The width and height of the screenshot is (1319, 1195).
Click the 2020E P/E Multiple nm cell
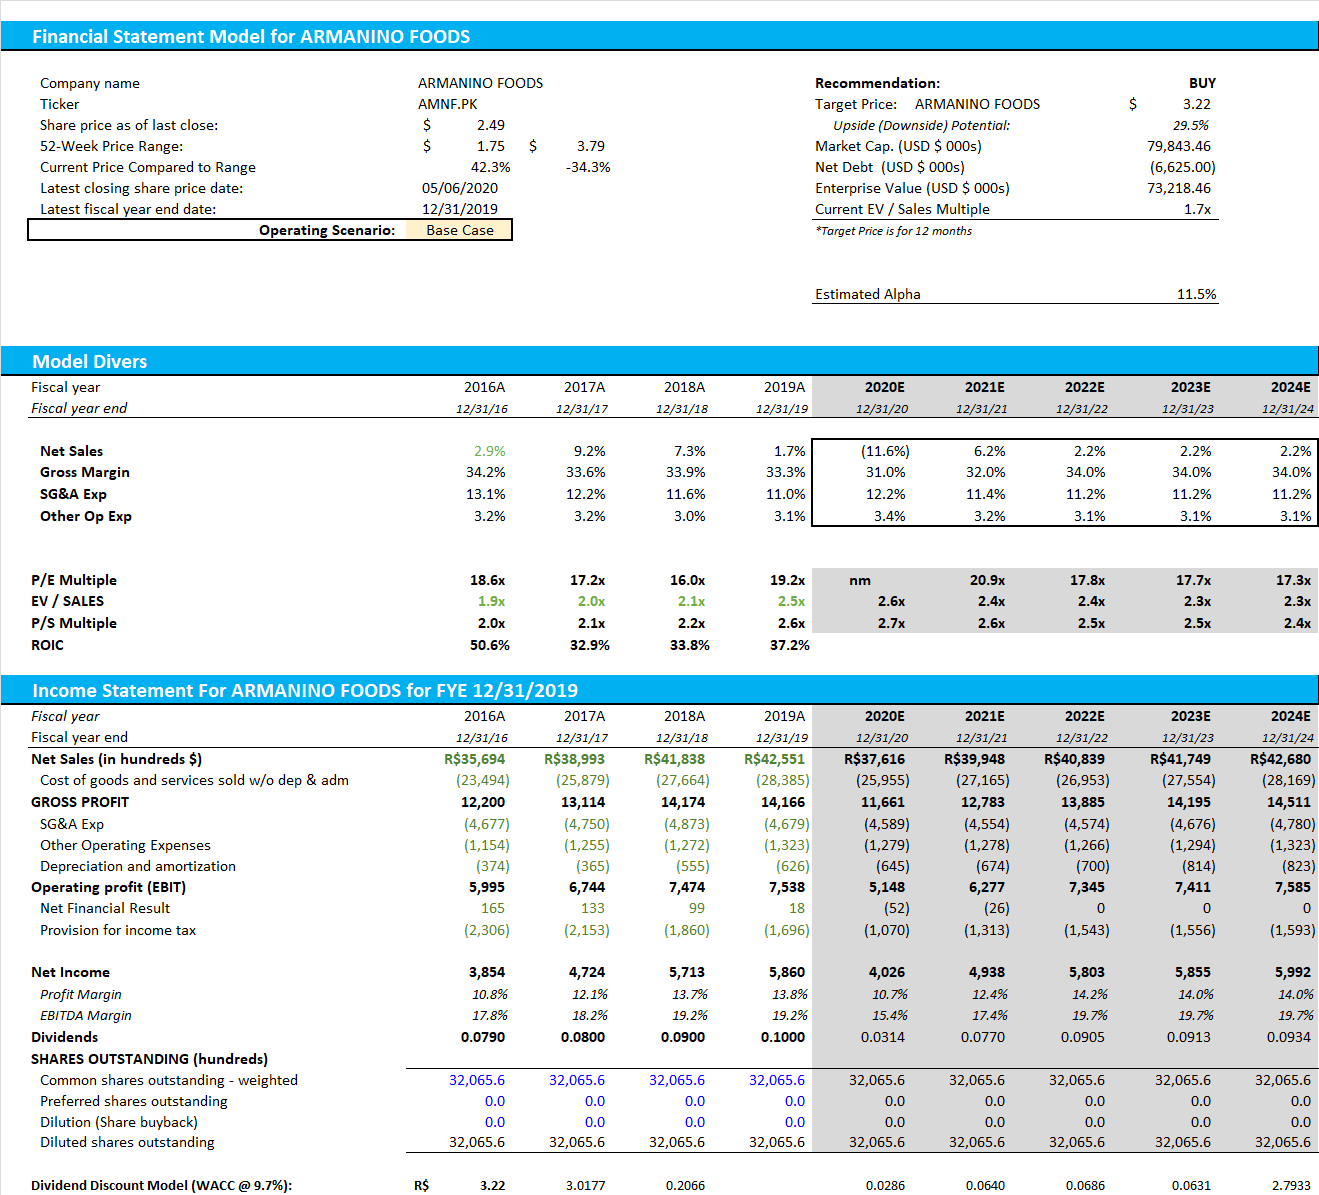point(860,580)
